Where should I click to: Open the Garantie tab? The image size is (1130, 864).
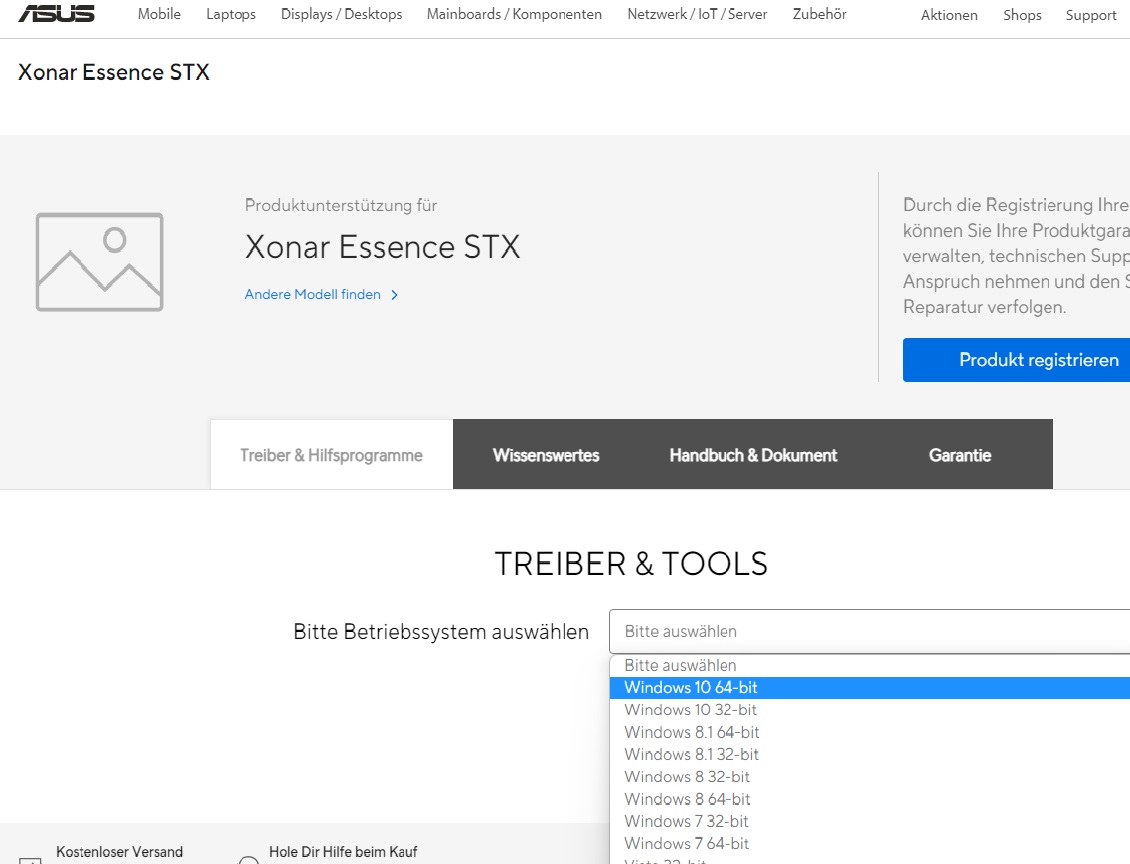coord(960,455)
